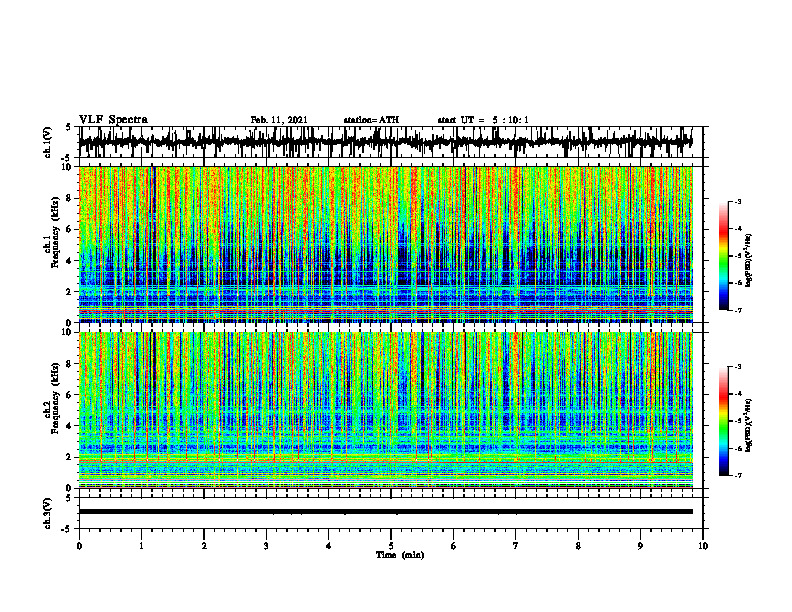792x612 pixels.
Task: Click the "station=ATH" header text
Action: (371, 120)
